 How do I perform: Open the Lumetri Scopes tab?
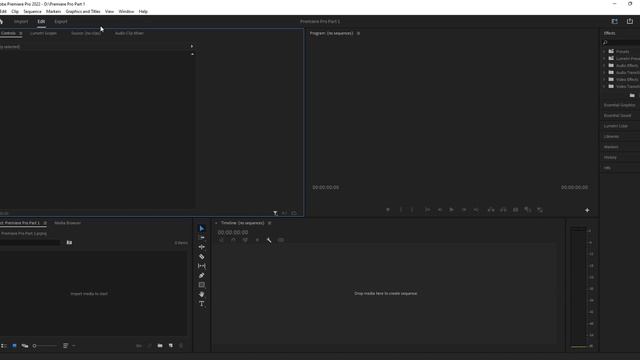point(43,33)
